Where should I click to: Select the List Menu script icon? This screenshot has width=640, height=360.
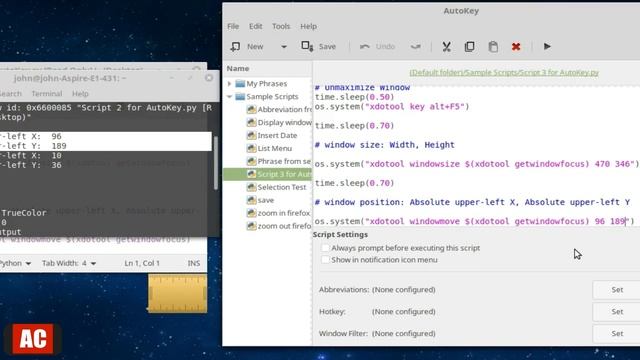(251, 148)
